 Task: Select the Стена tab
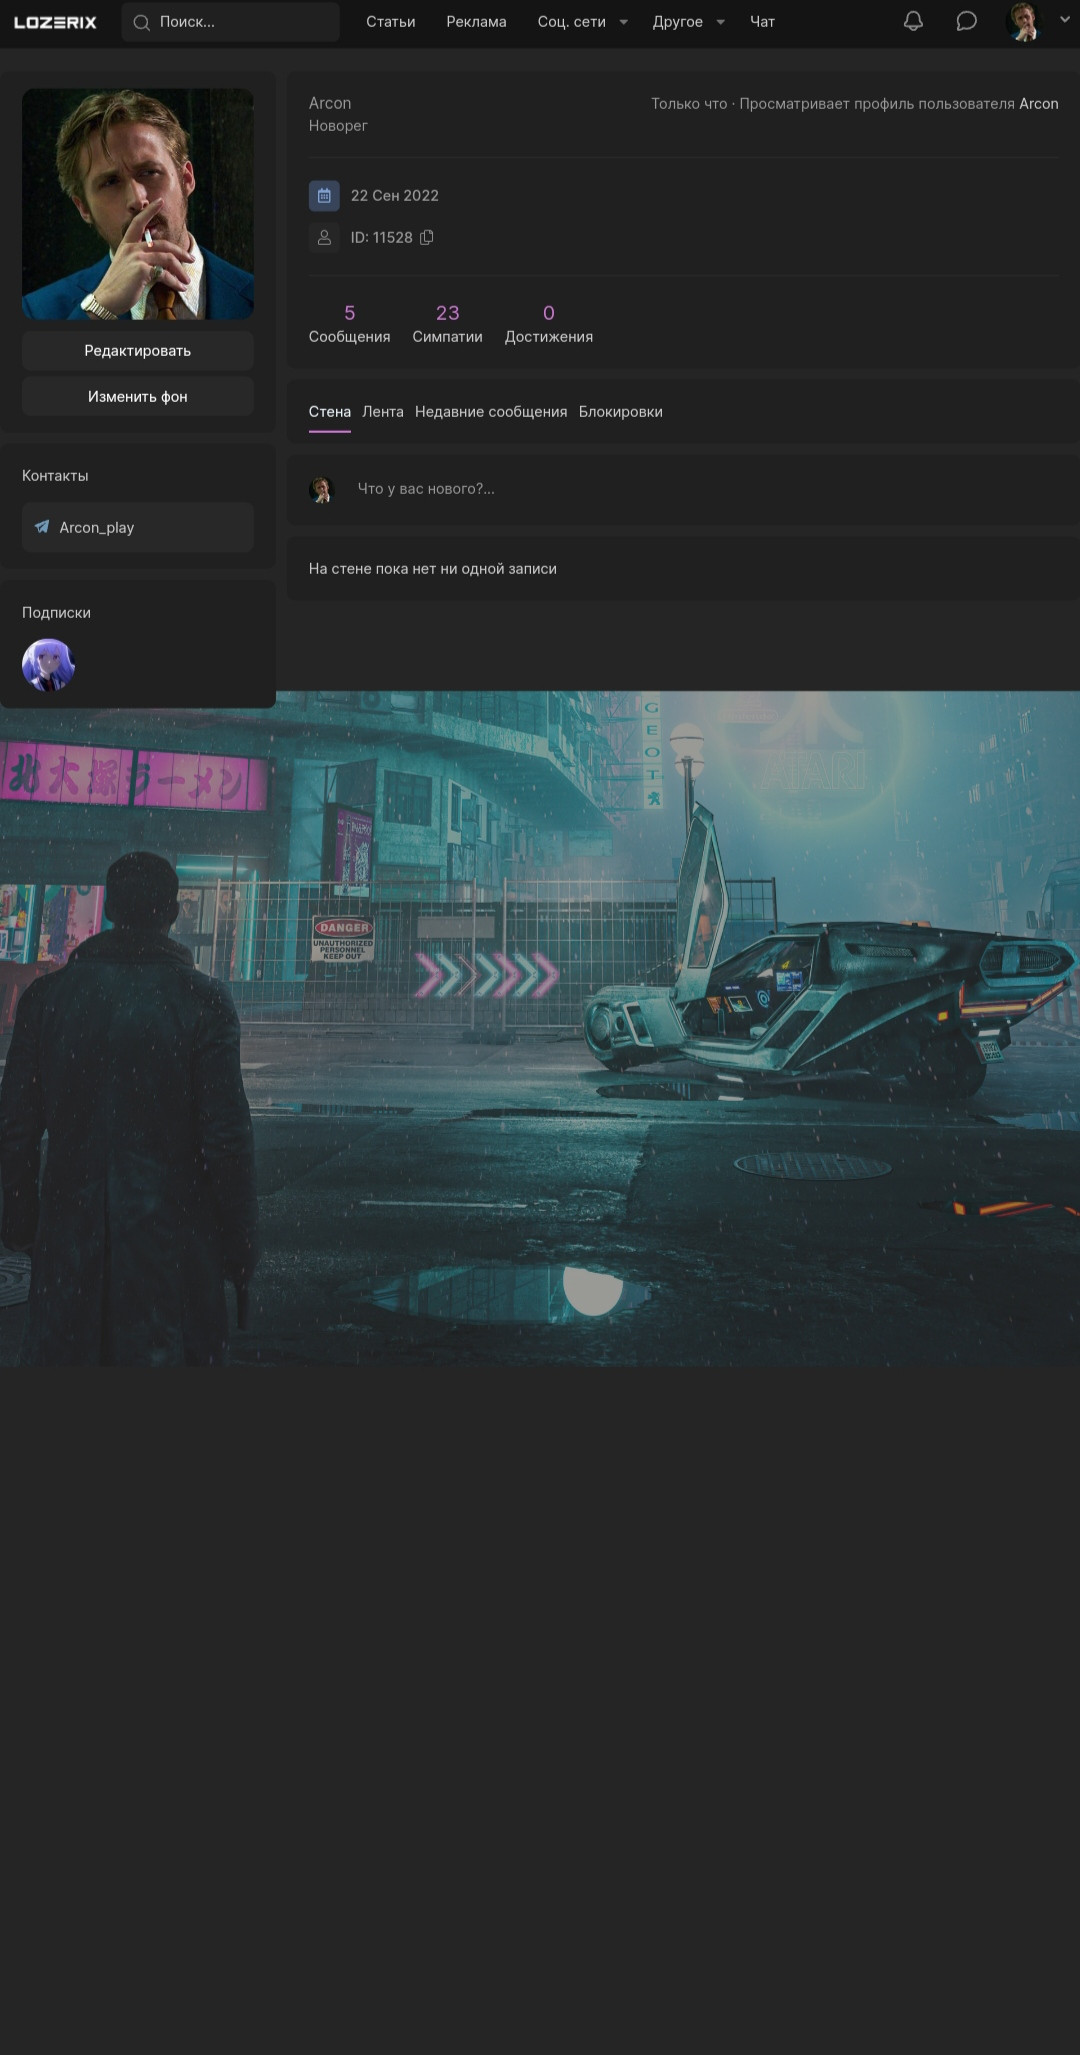330,412
